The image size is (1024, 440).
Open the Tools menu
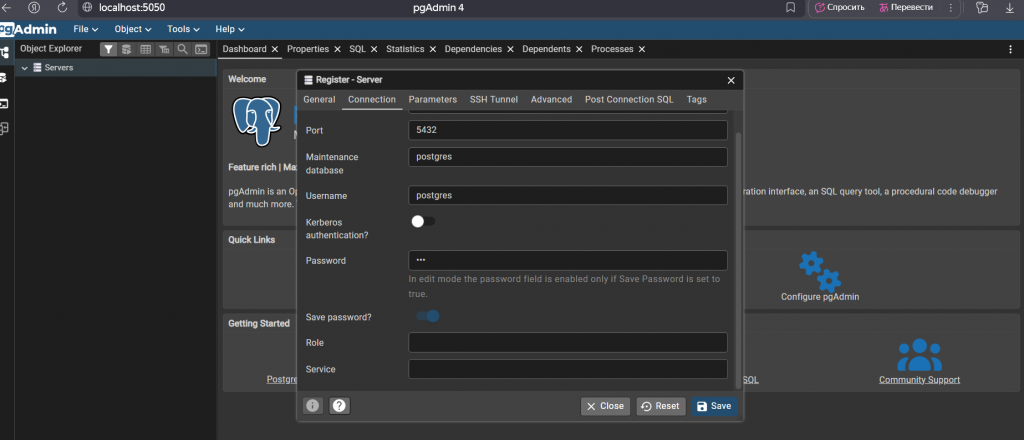coord(183,29)
